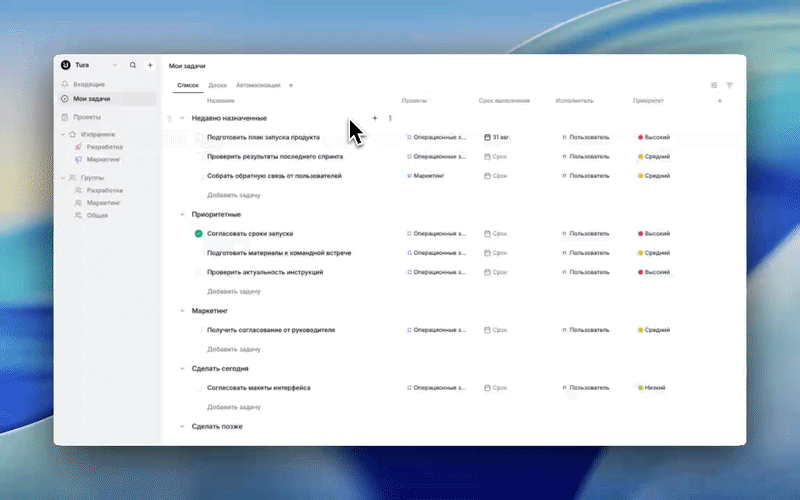Click the Исполнитель column header
The image size is (800, 500).
point(574,101)
